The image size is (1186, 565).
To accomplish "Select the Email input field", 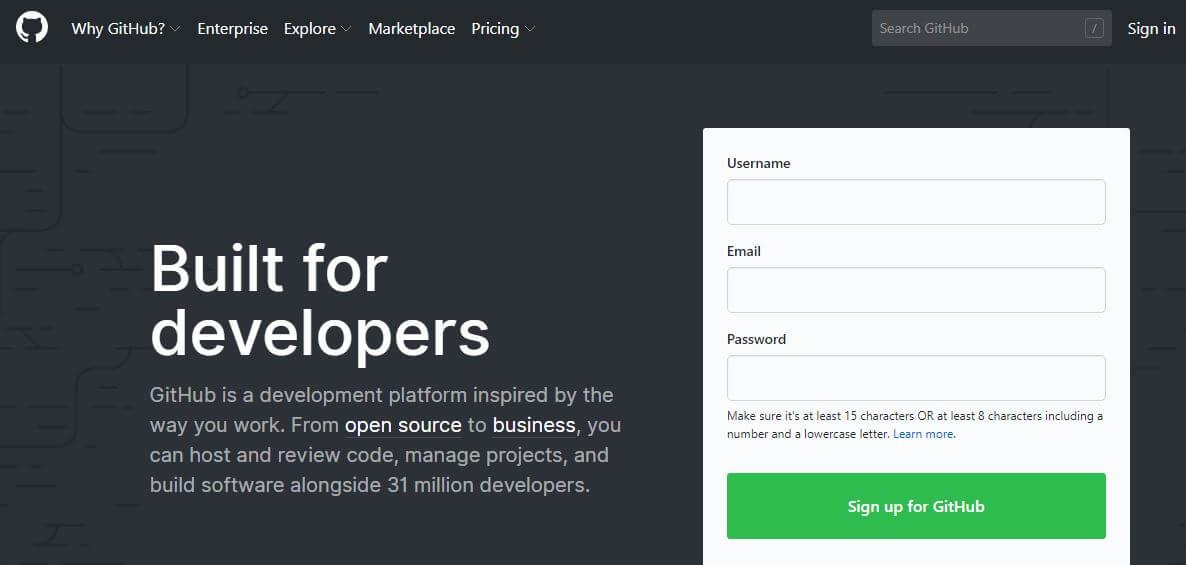I will coord(916,290).
